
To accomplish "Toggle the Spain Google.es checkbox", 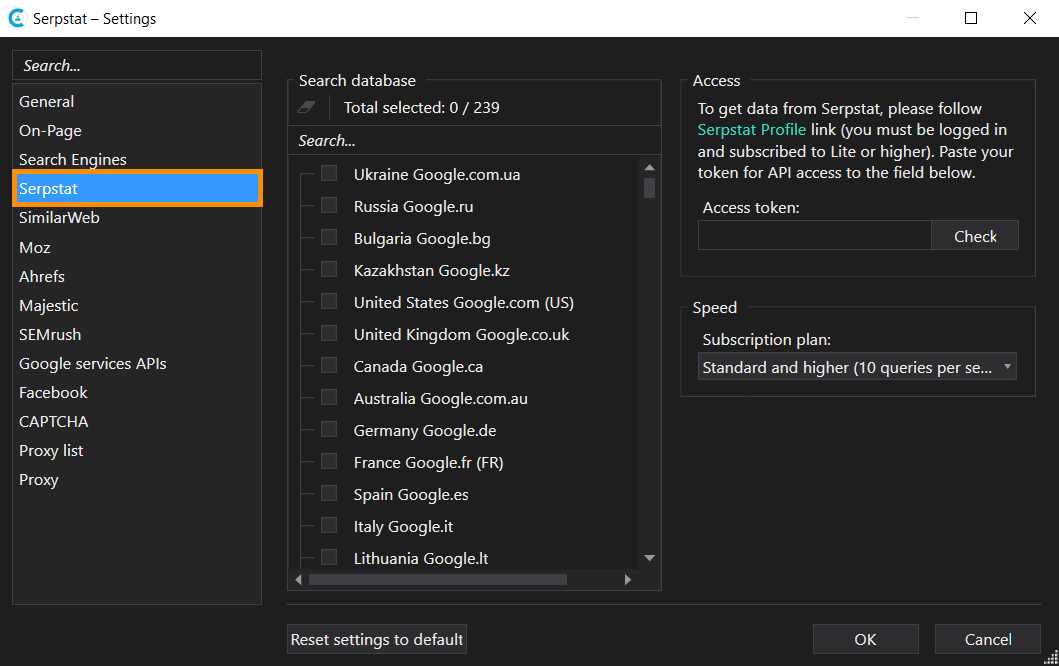I will click(329, 494).
